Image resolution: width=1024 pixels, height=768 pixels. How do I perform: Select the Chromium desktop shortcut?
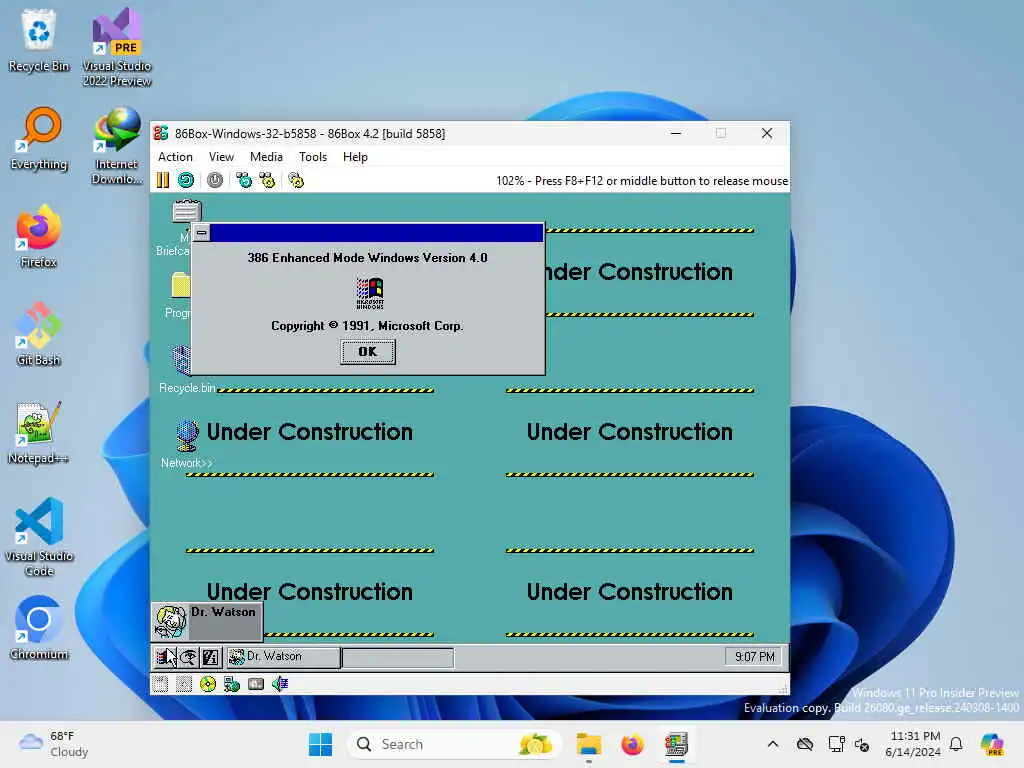(x=39, y=628)
